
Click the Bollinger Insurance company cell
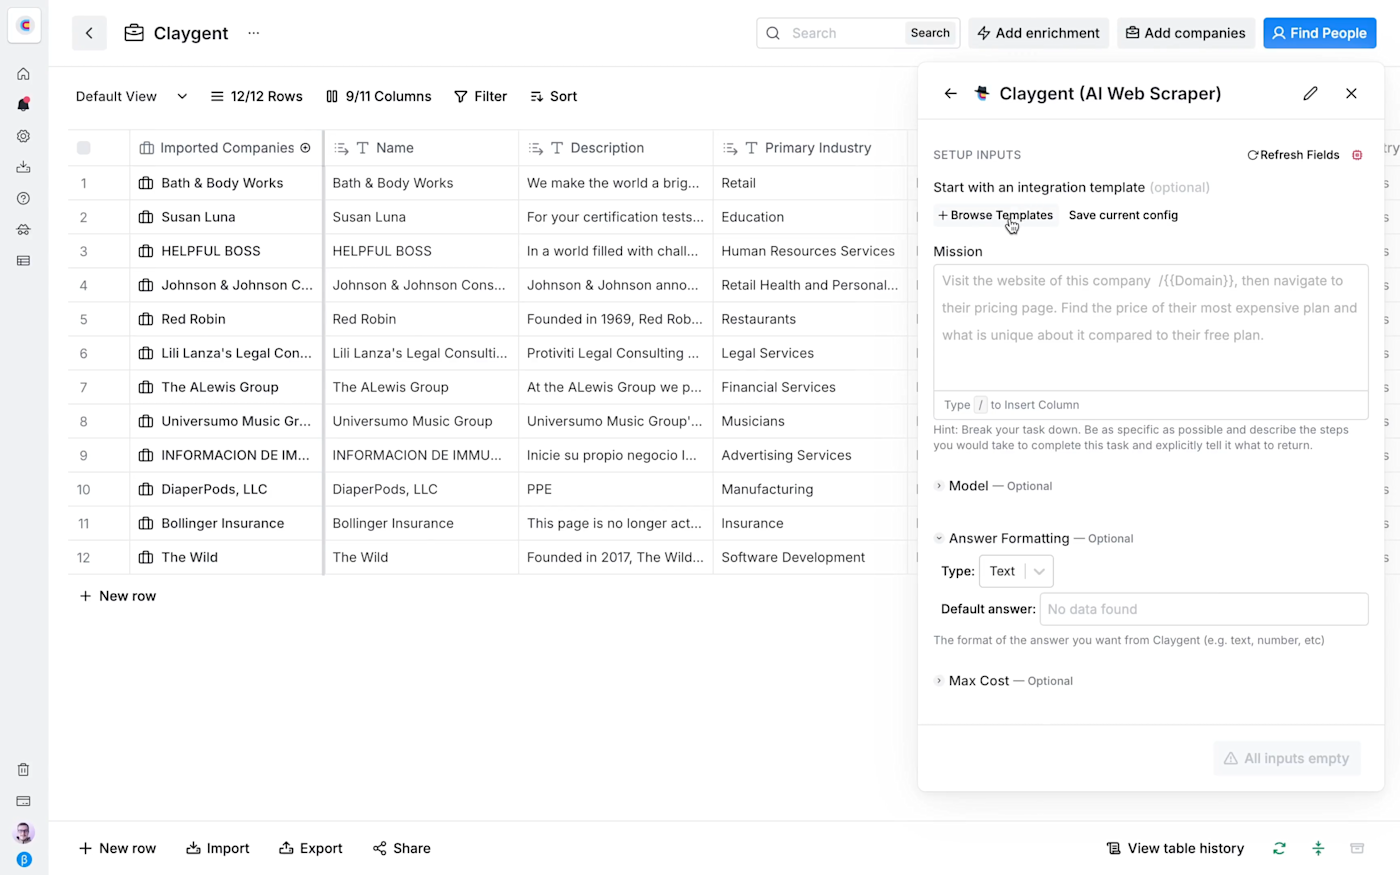(x=226, y=523)
